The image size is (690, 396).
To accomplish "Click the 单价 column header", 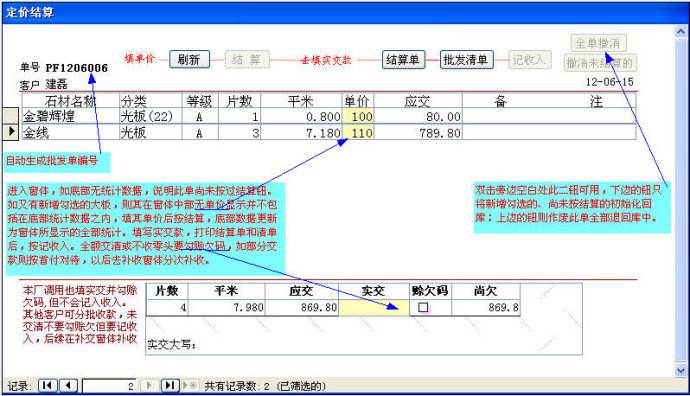I will [358, 101].
